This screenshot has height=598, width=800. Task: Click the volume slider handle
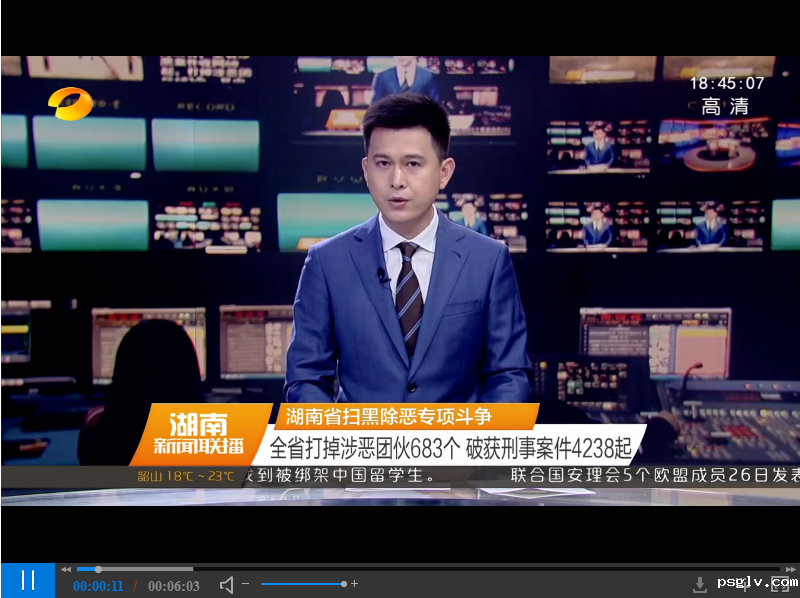coord(344,584)
